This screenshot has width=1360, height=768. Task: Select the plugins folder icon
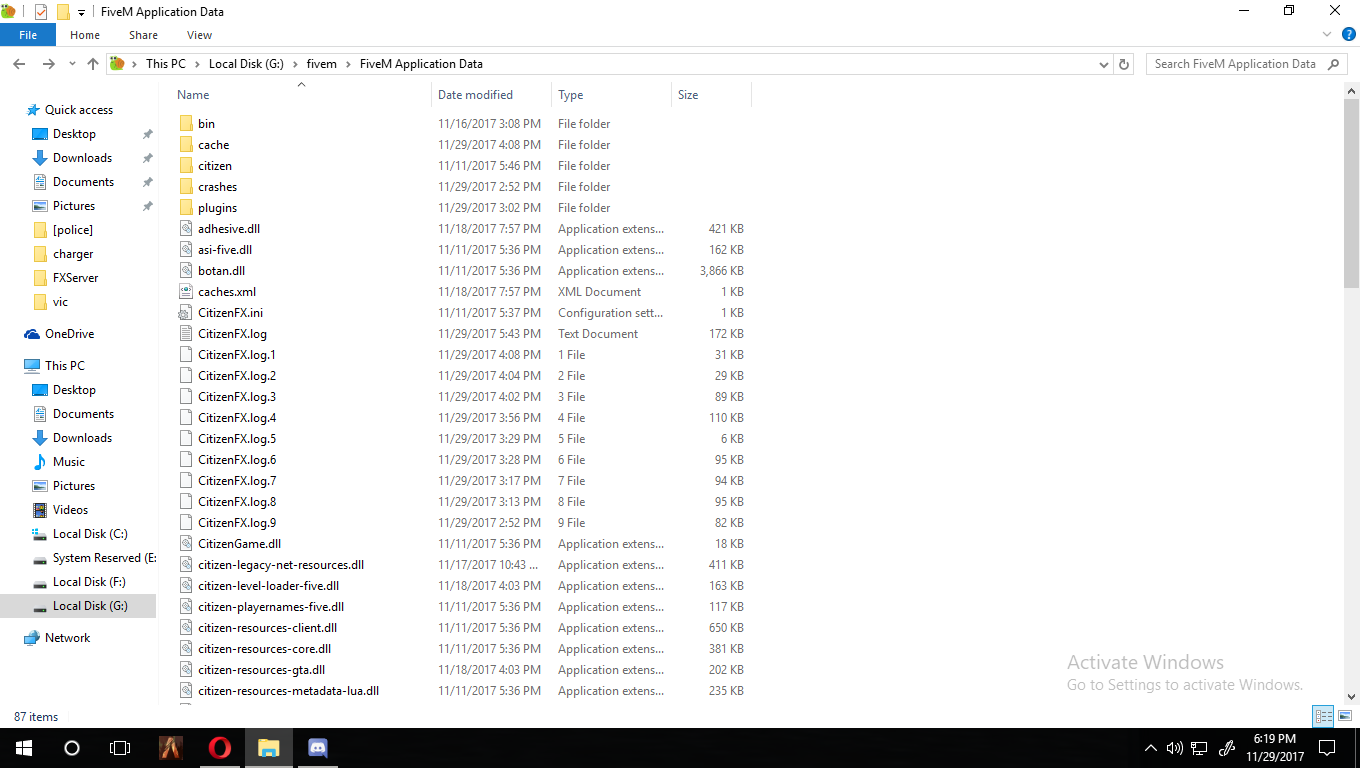coord(186,208)
